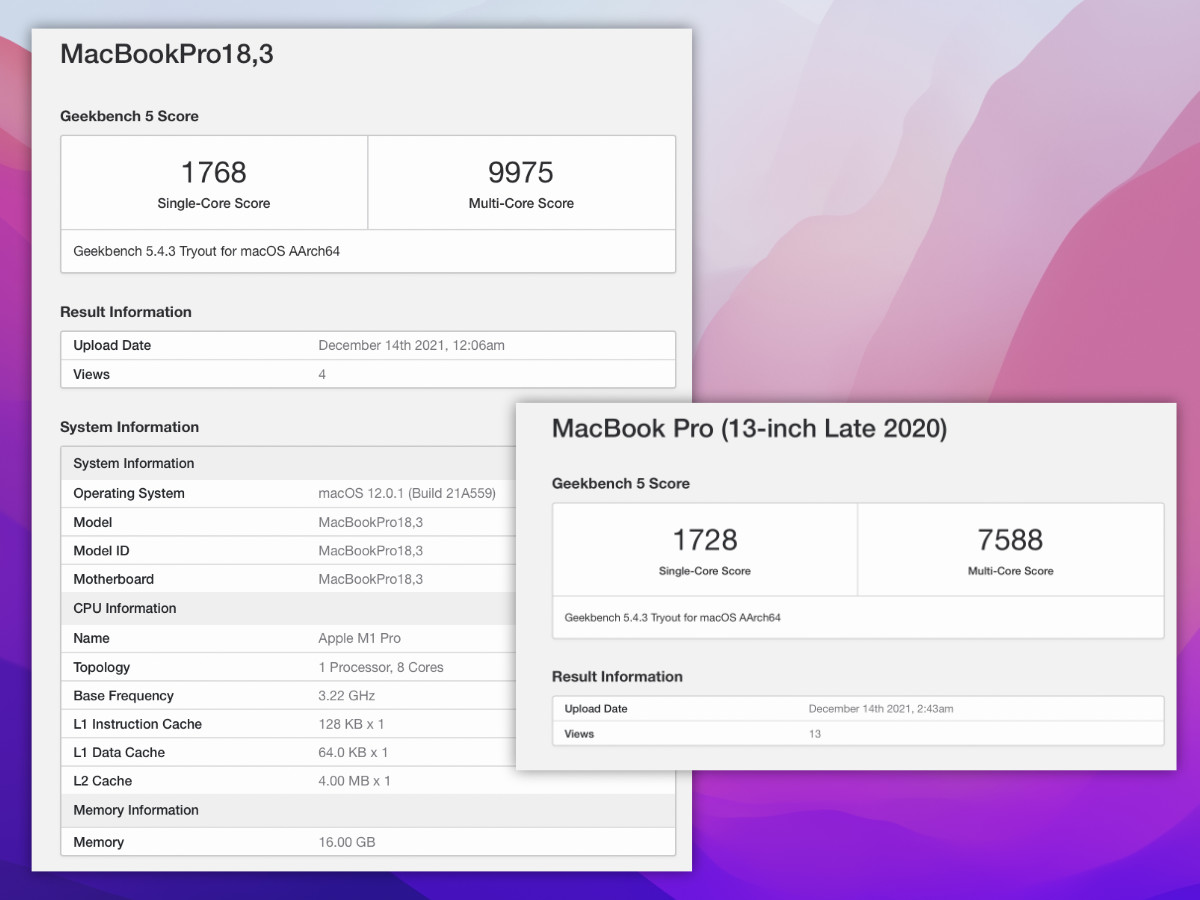Click 'Geekbench 5 Score' heading in 13-inch window
The image size is (1200, 900).
[x=621, y=483]
